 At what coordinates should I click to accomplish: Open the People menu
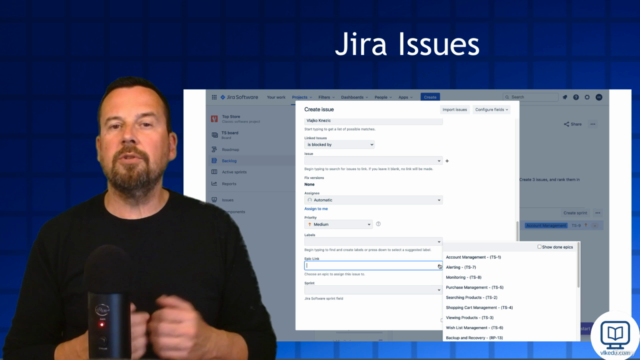tap(383, 97)
